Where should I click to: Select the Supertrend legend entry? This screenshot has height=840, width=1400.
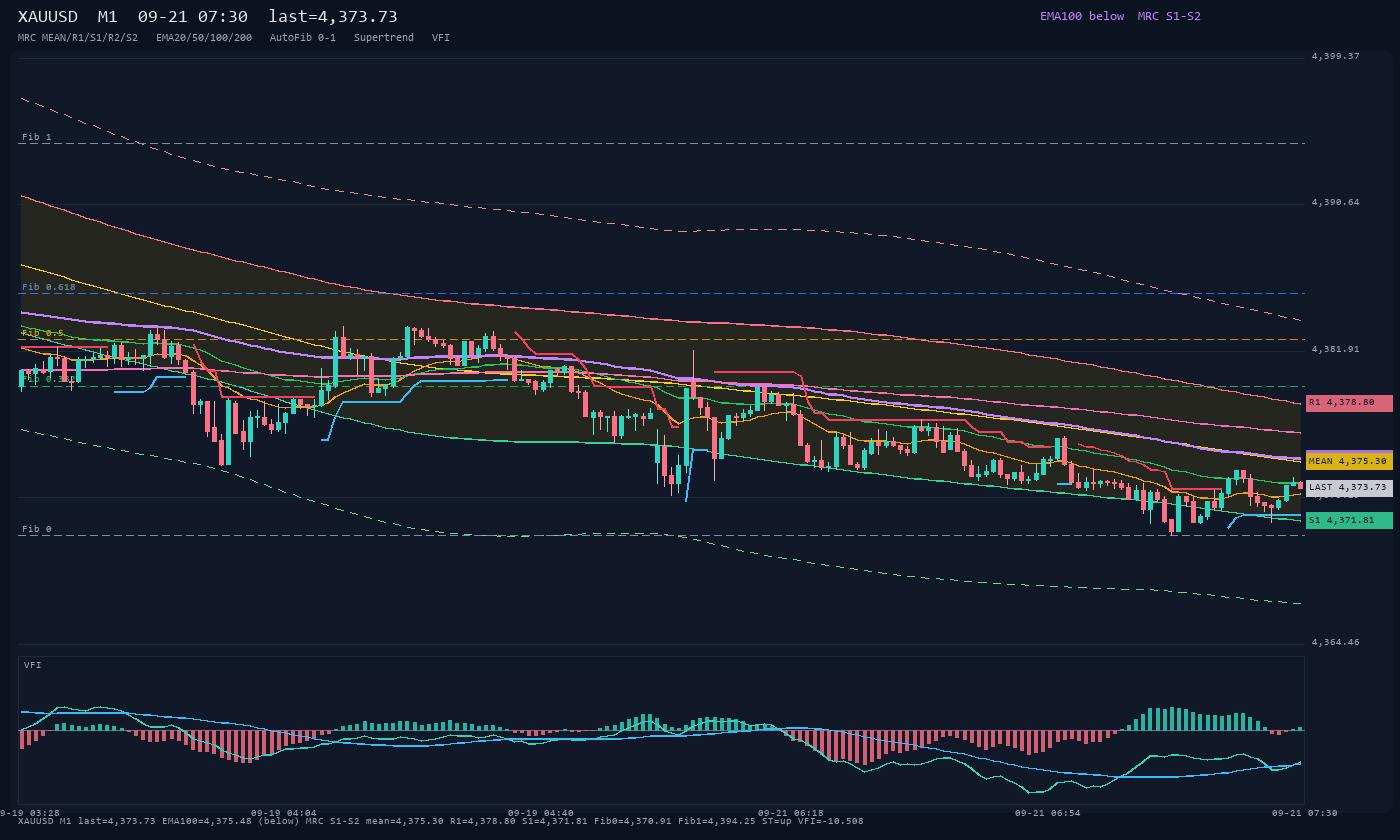tap(384, 37)
